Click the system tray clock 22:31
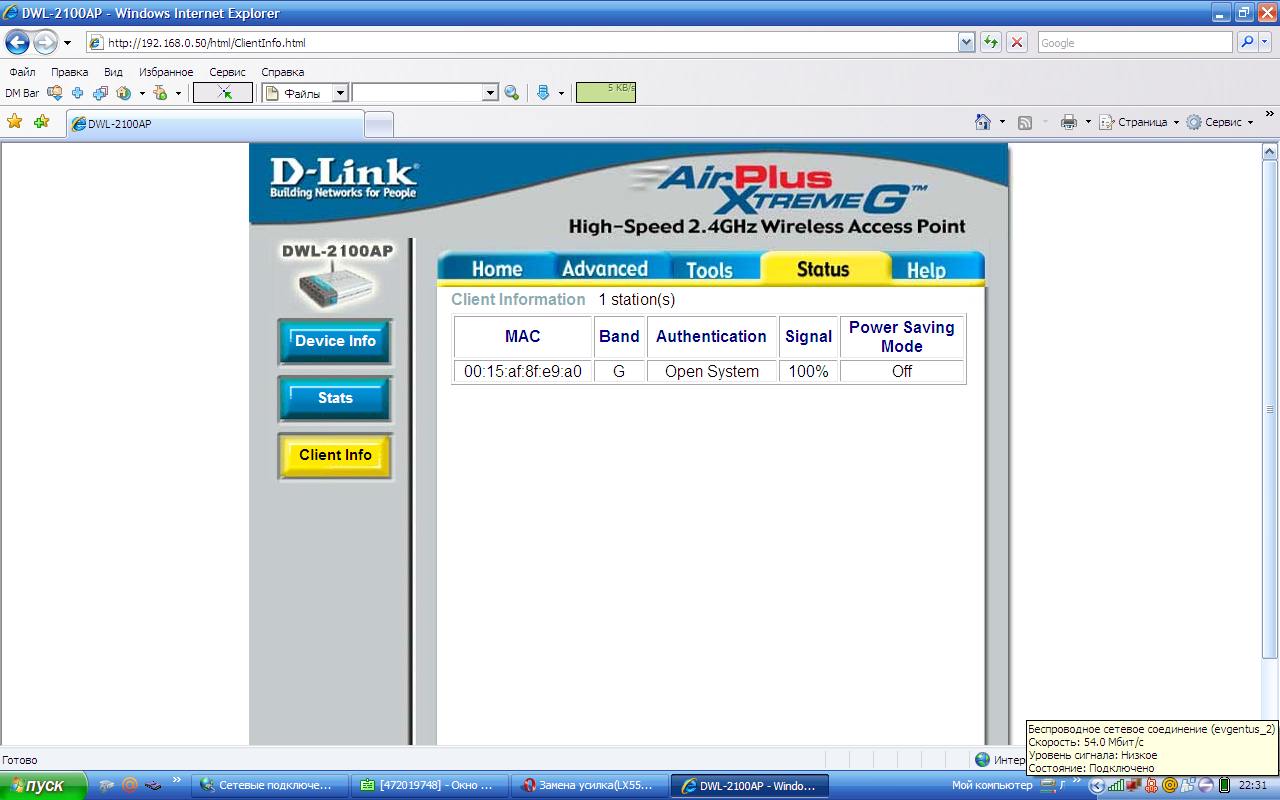The width and height of the screenshot is (1280, 800). (1253, 786)
